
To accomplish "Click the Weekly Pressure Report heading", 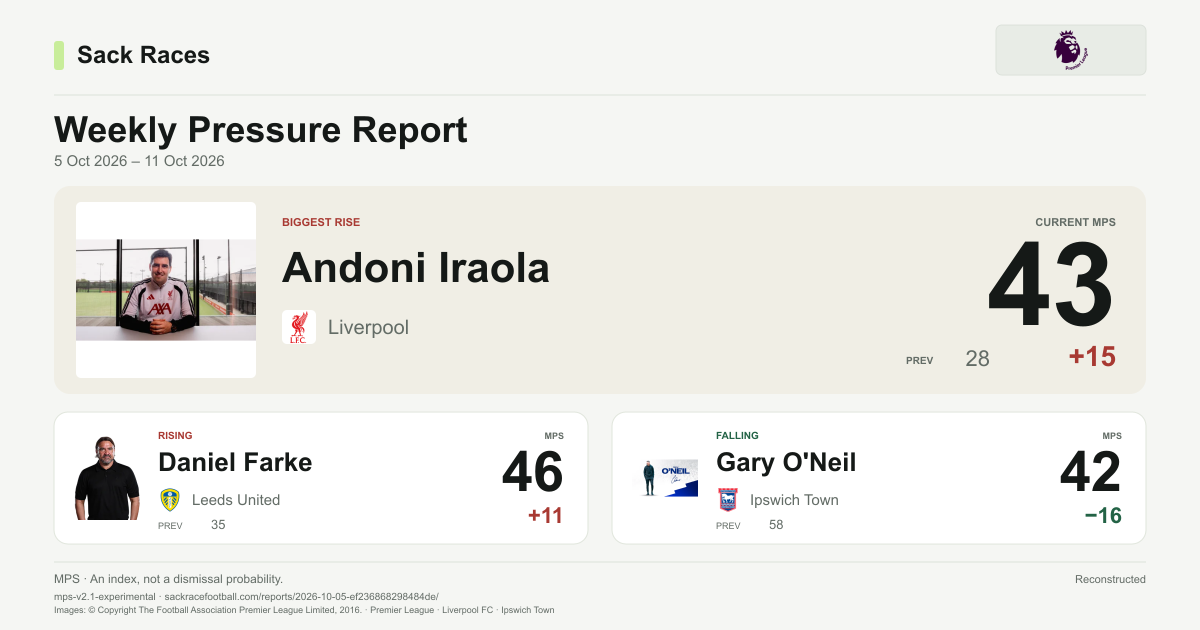I will tap(260, 130).
